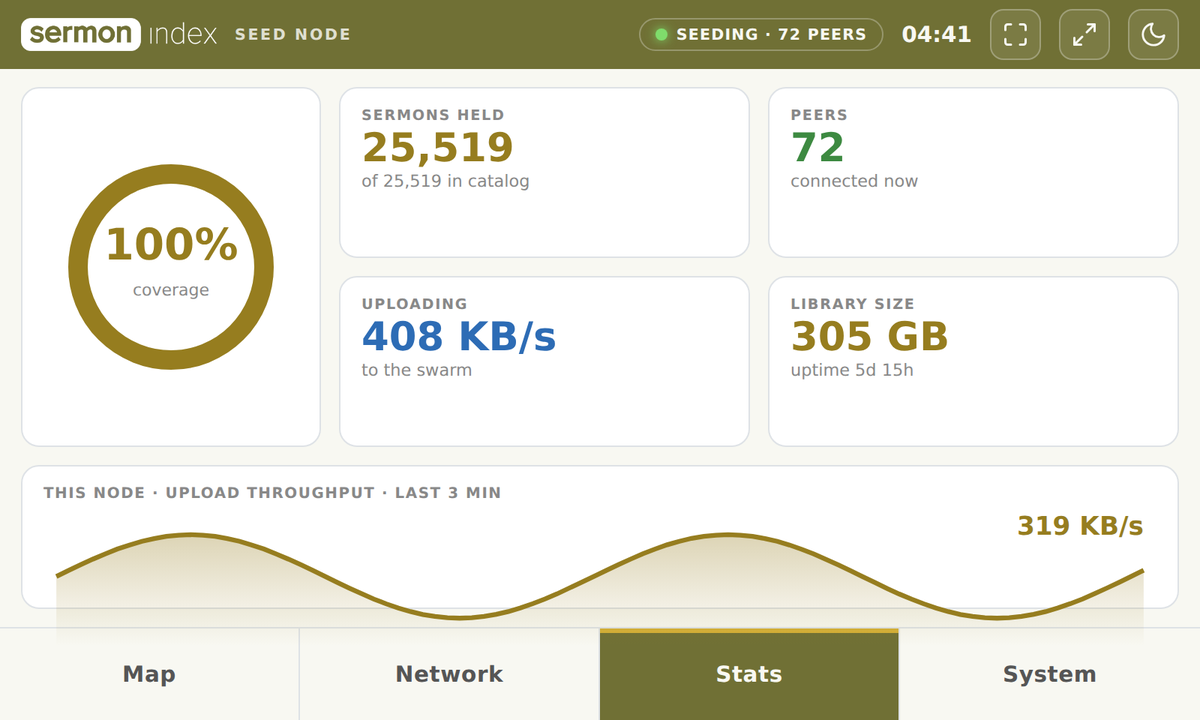Click the PEERS card label

pos(819,115)
